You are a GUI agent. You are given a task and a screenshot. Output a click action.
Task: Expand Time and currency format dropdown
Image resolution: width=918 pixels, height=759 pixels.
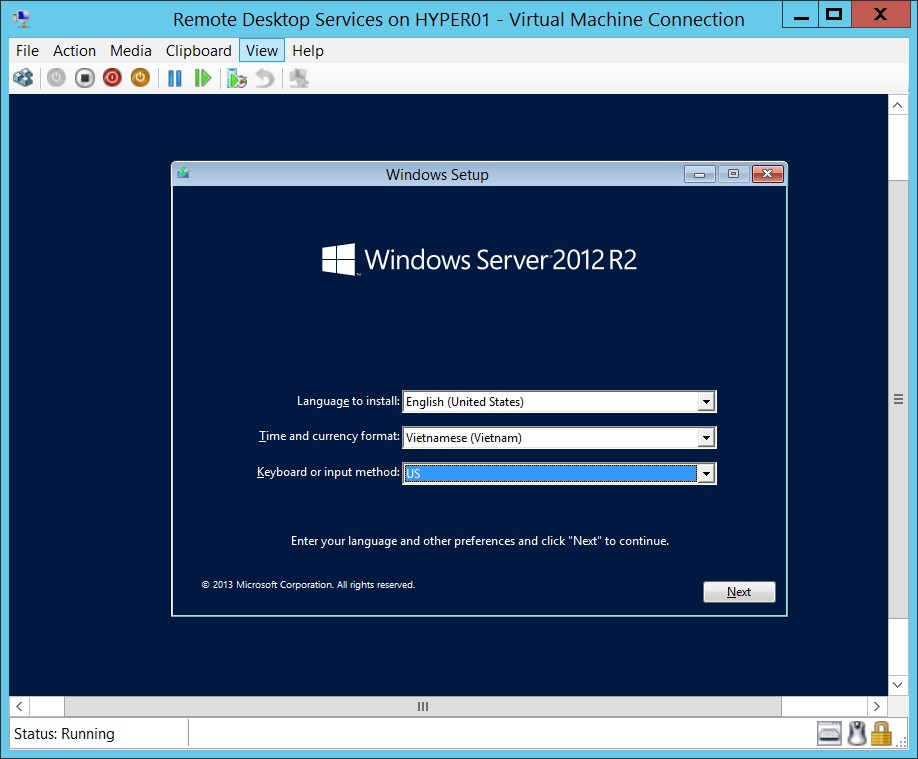point(706,437)
